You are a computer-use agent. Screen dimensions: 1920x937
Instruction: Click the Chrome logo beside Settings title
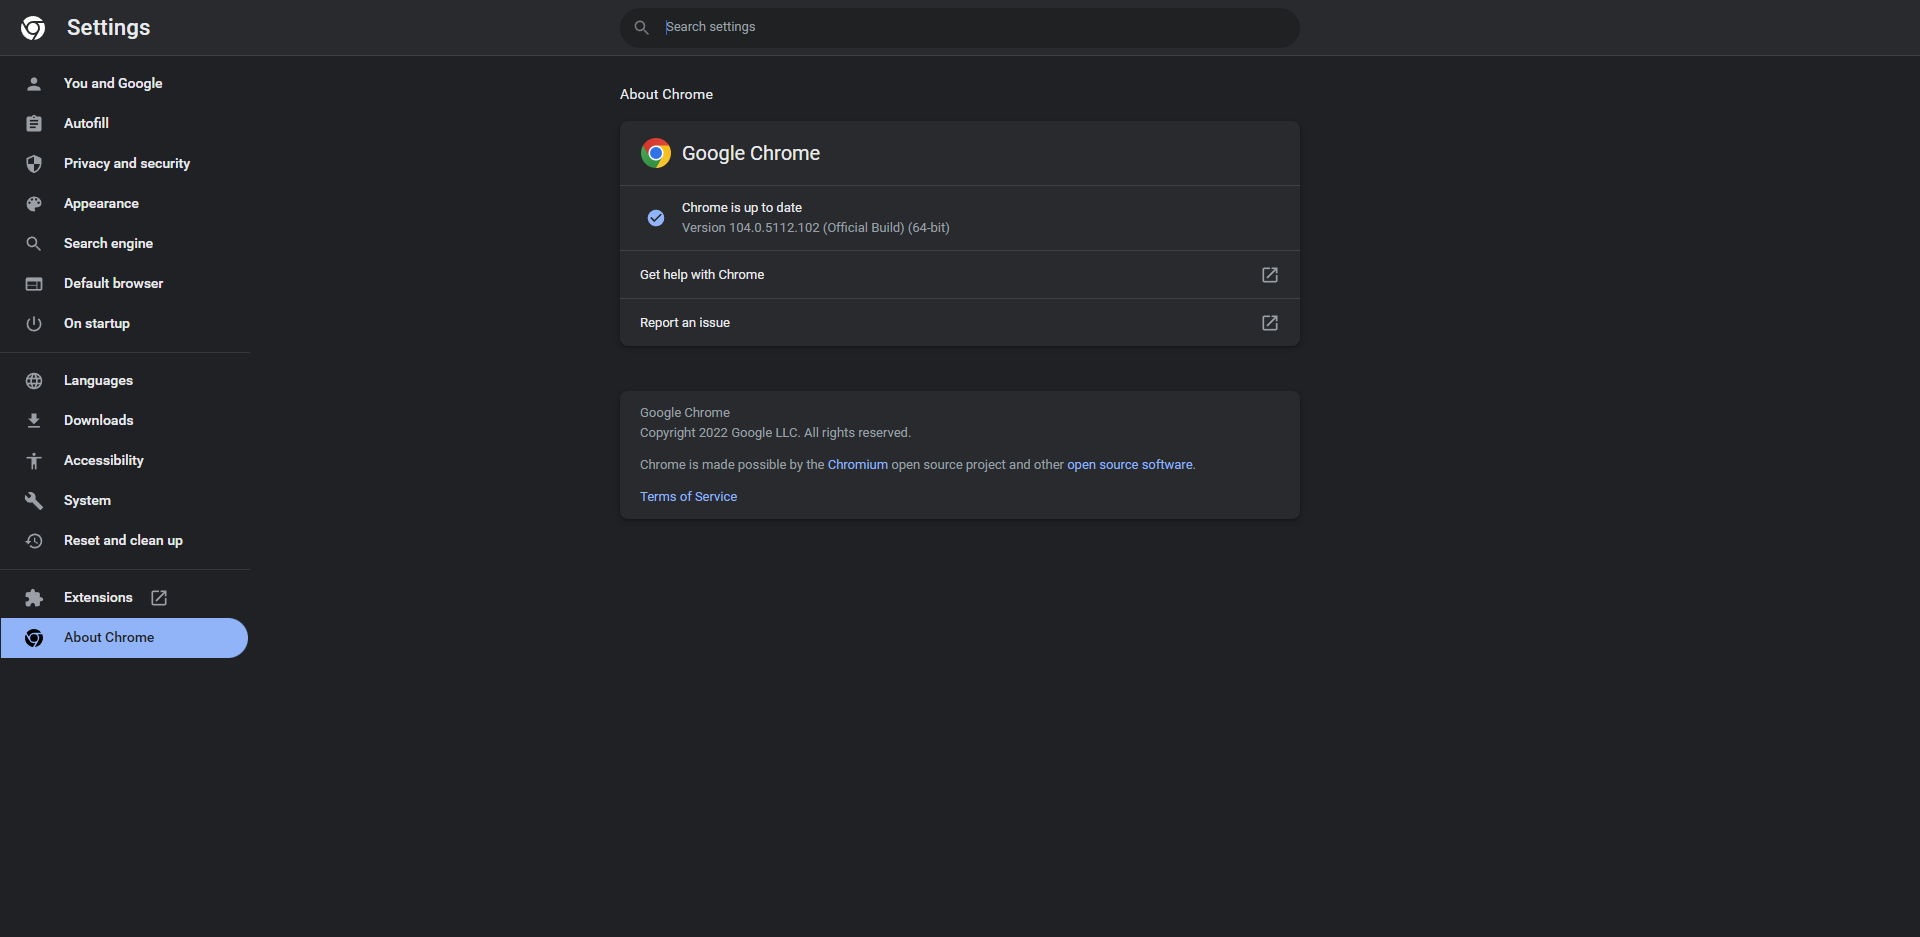pos(33,28)
